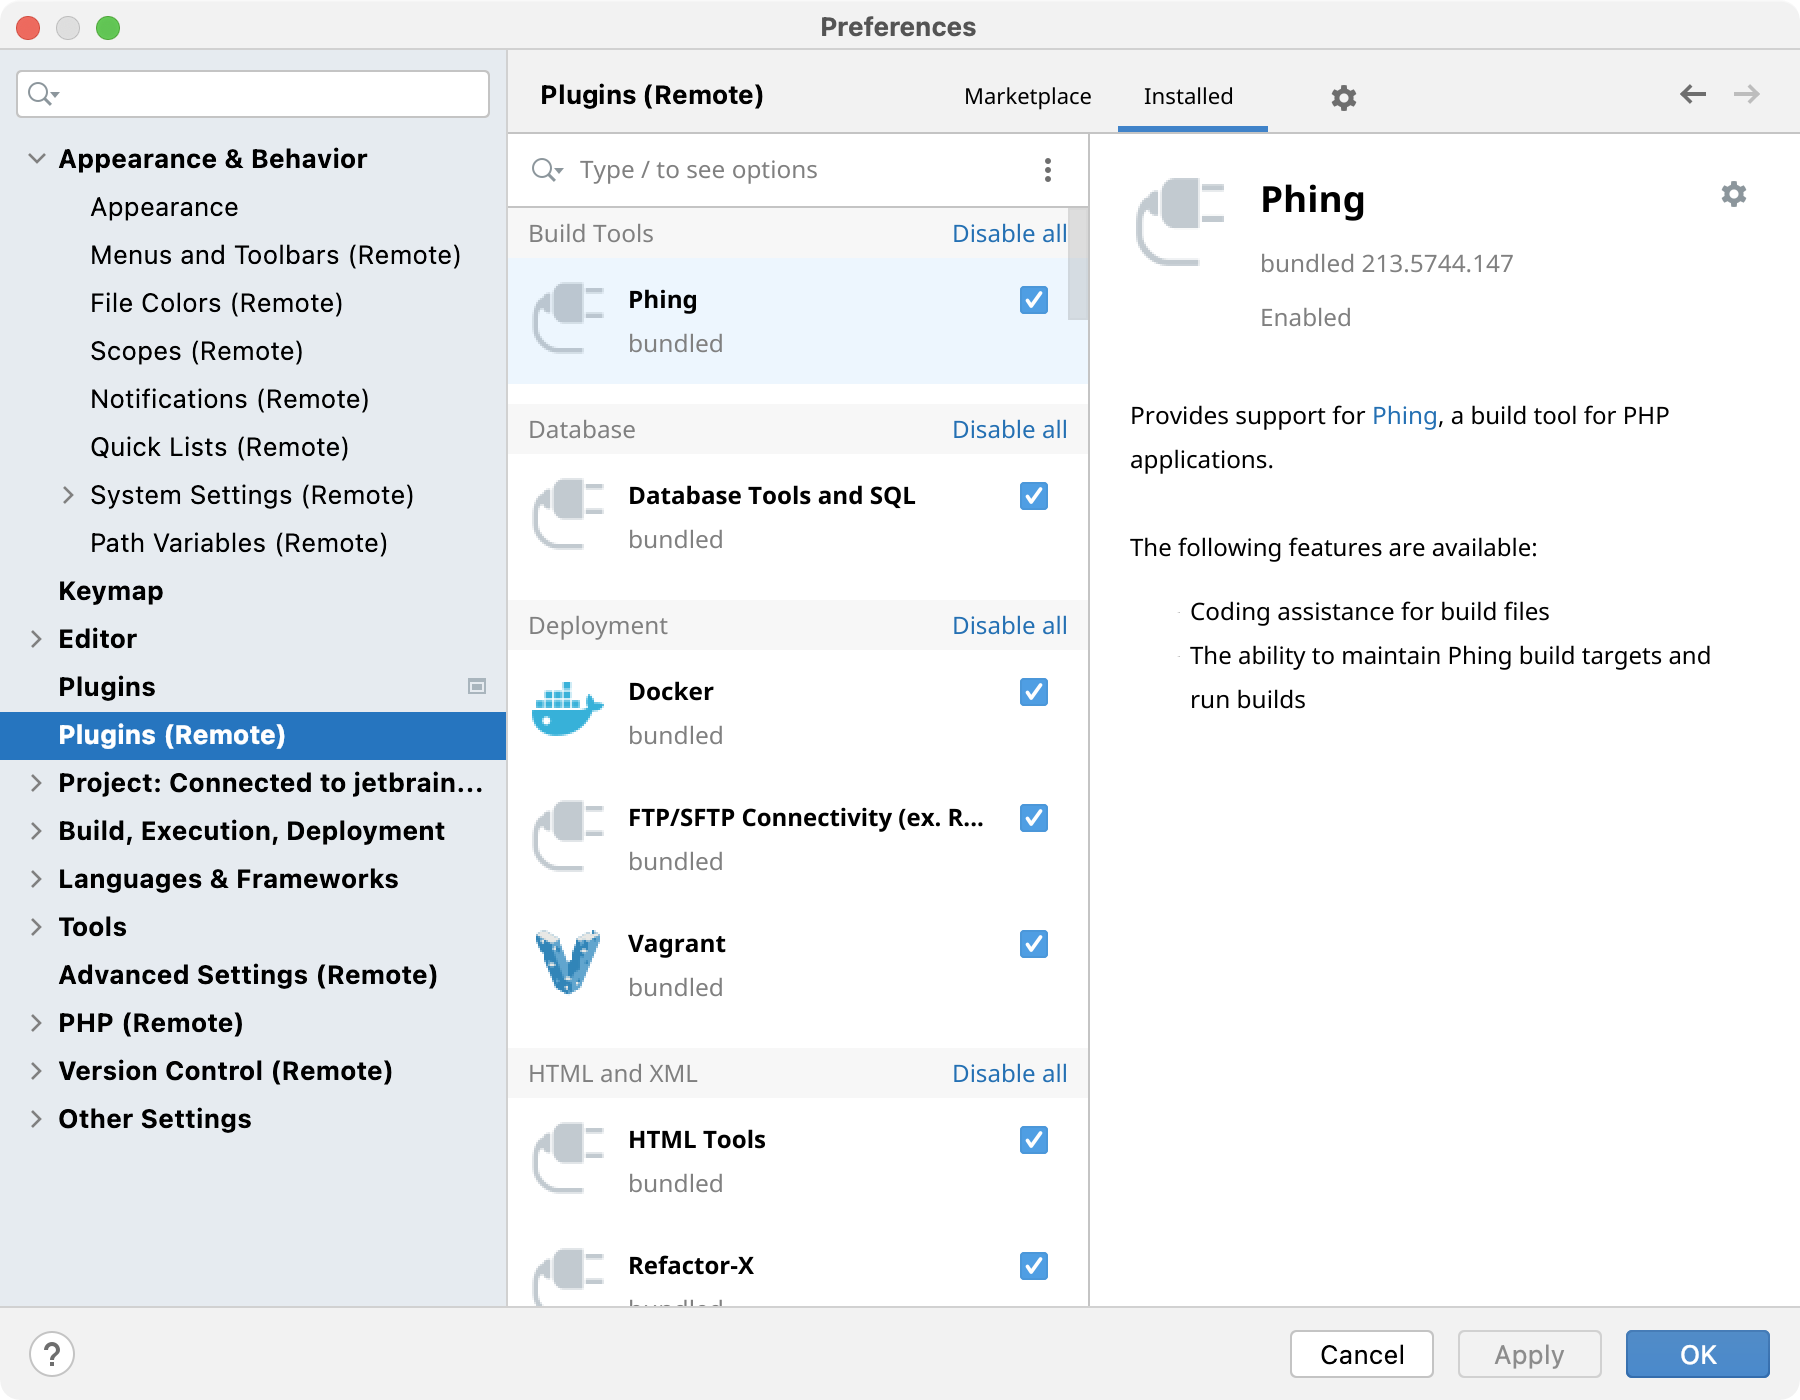Viewport: 1800px width, 1400px height.
Task: Click the gear icon beside Installed tab
Action: coord(1343,97)
